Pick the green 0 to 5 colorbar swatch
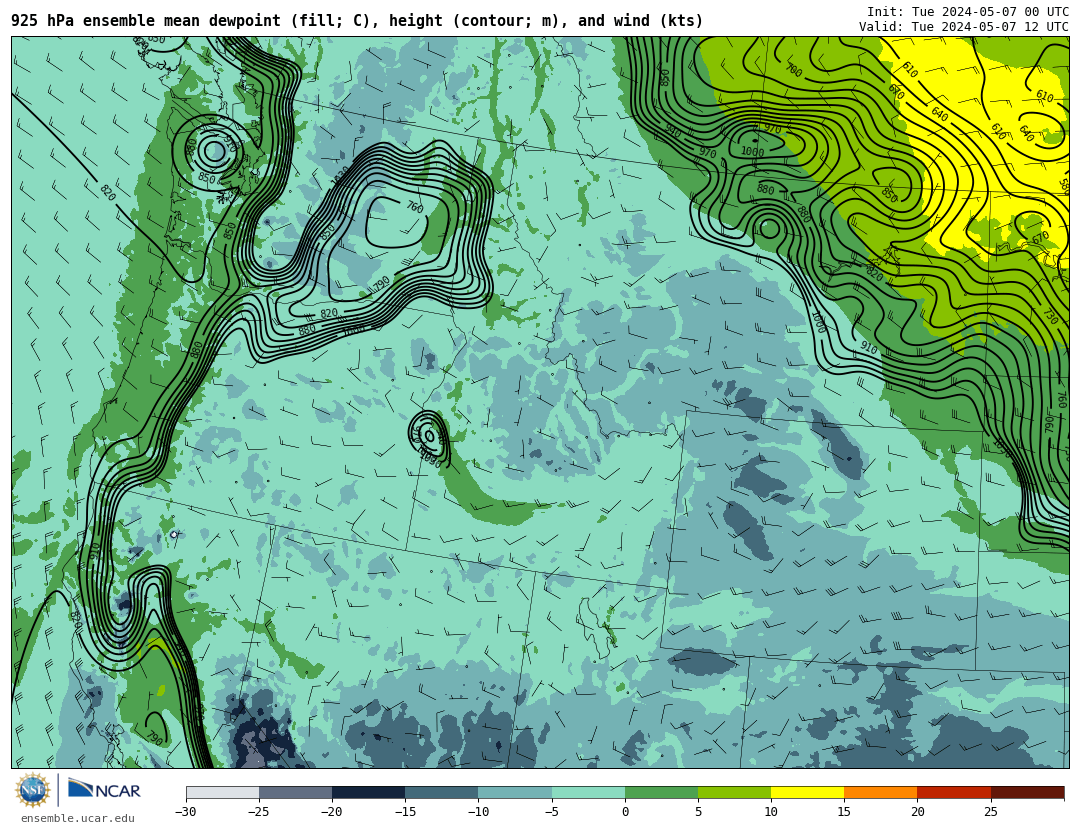1080x831 pixels. pos(661,792)
